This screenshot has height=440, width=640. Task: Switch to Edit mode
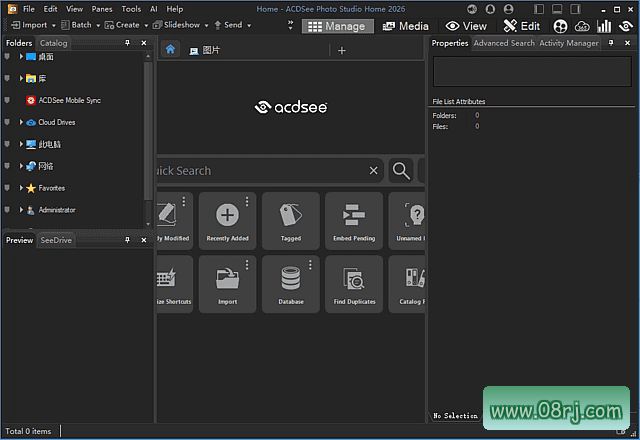pyautogui.click(x=522, y=26)
